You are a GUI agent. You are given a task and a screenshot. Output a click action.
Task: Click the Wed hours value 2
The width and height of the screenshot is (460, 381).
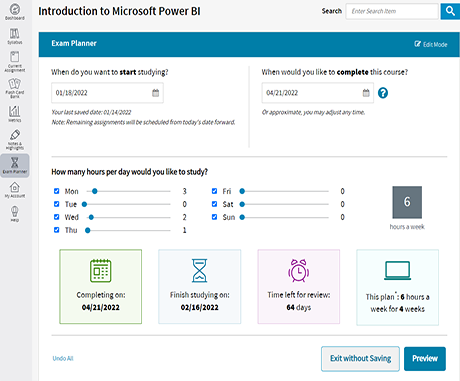(x=184, y=217)
